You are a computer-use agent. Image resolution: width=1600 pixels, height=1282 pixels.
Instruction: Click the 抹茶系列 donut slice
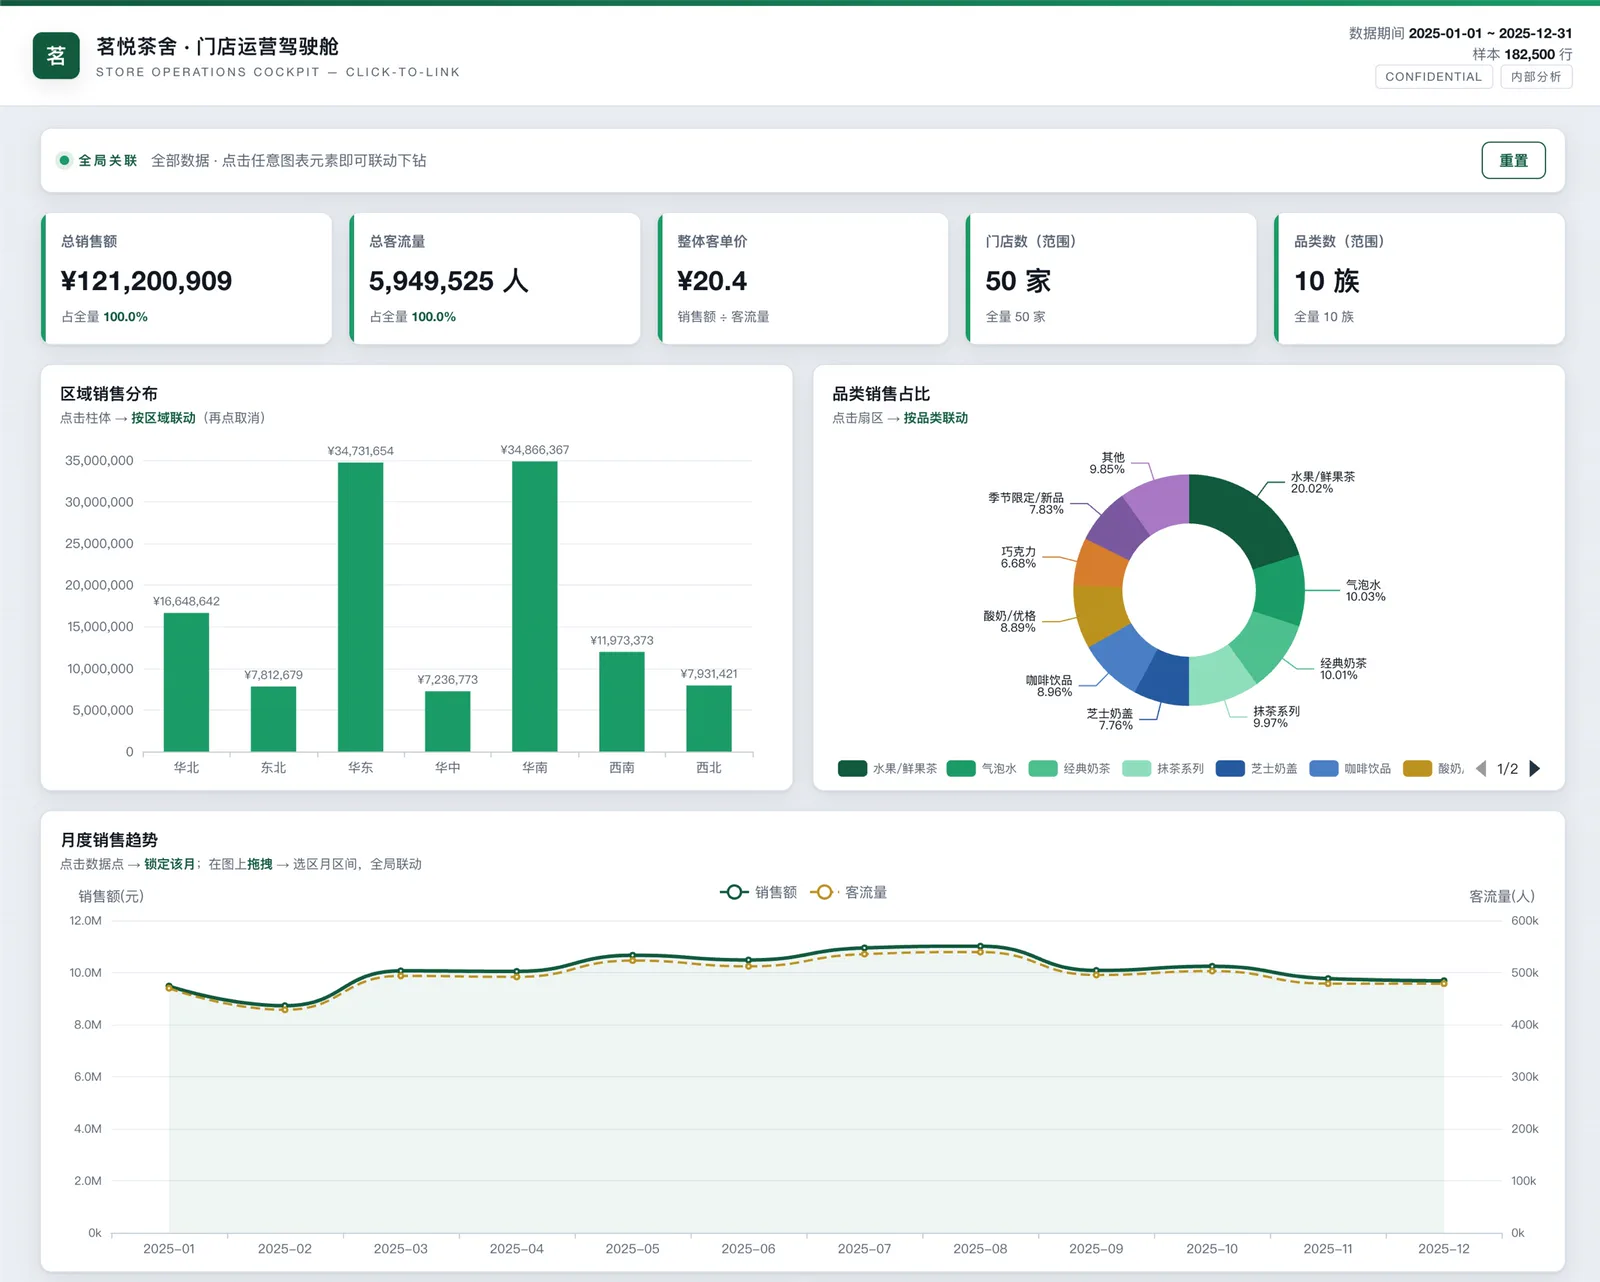tap(1219, 677)
